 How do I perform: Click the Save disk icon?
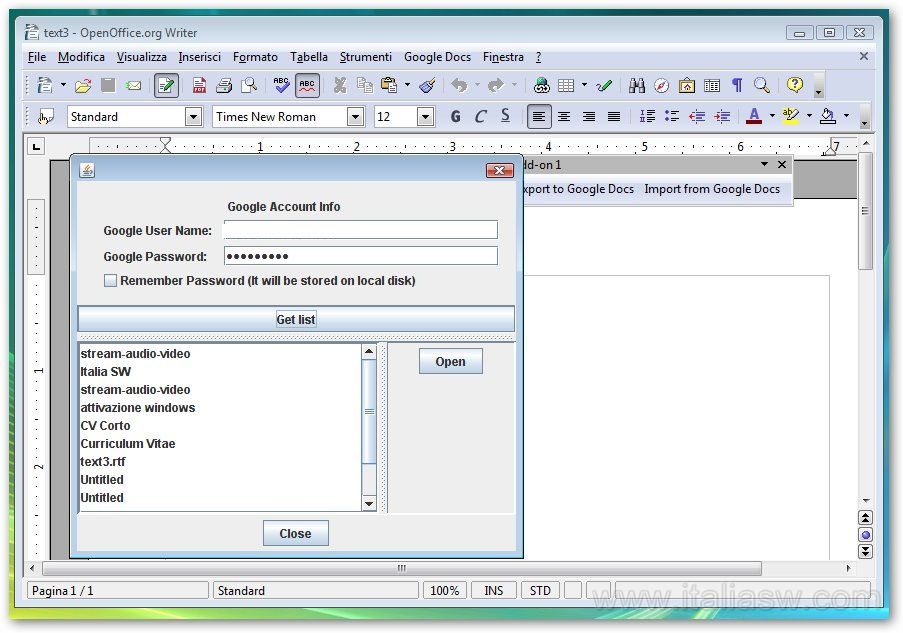pos(108,85)
